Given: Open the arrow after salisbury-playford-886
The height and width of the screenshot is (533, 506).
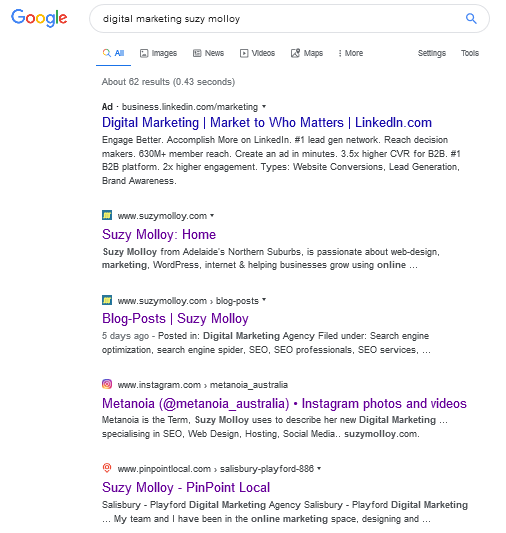Looking at the screenshot, I should (319, 468).
